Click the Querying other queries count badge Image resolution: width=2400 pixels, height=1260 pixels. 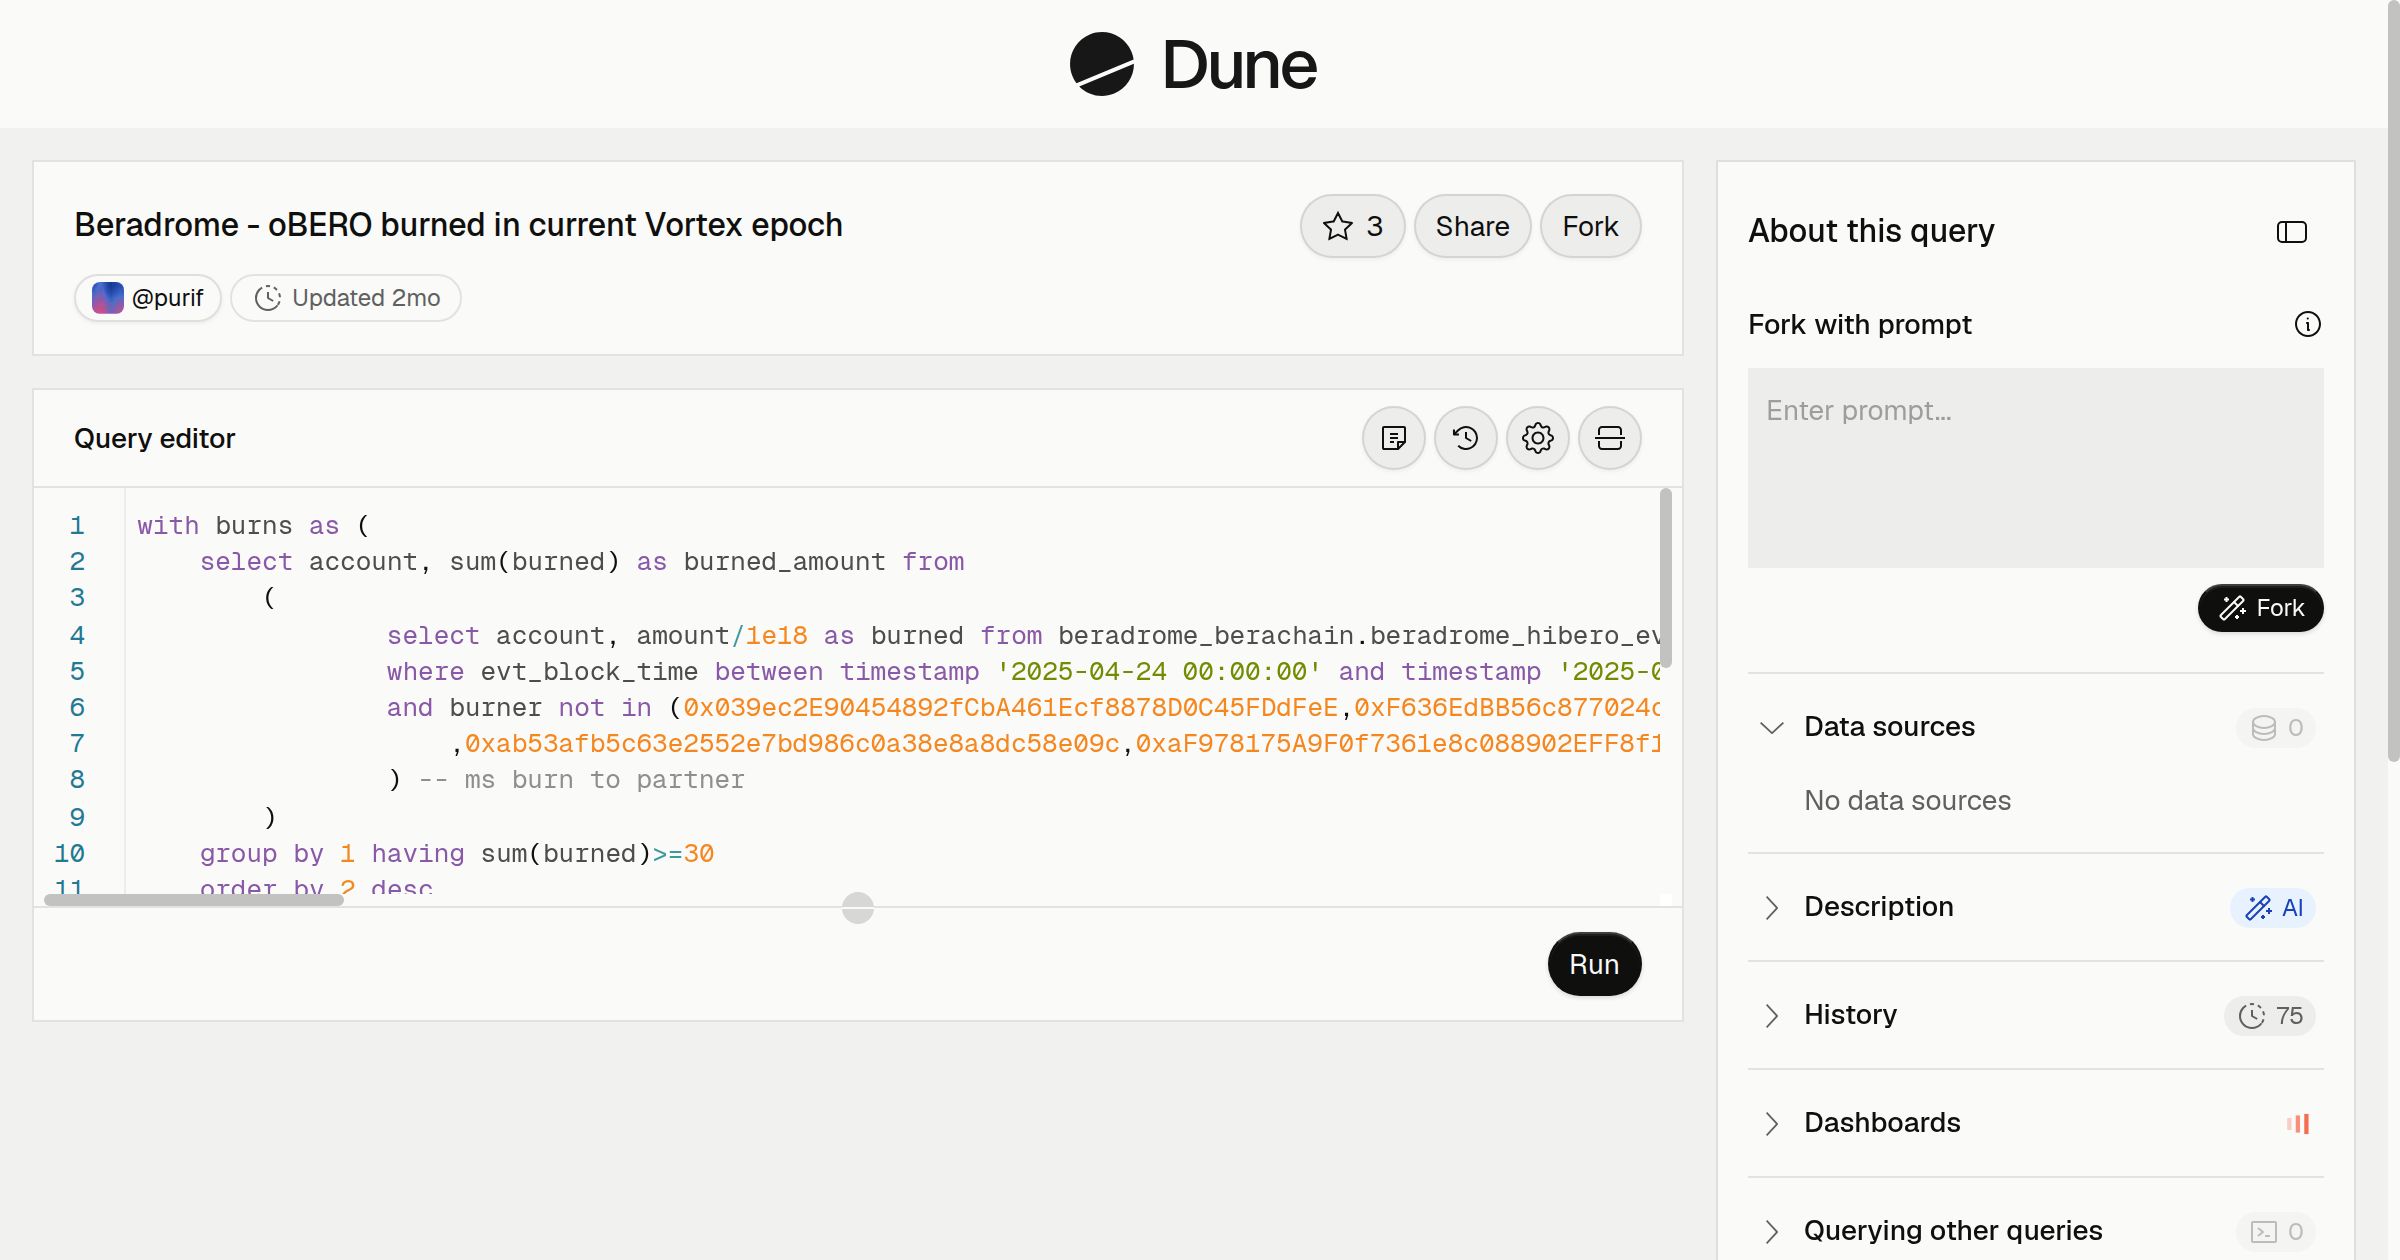pos(2276,1231)
